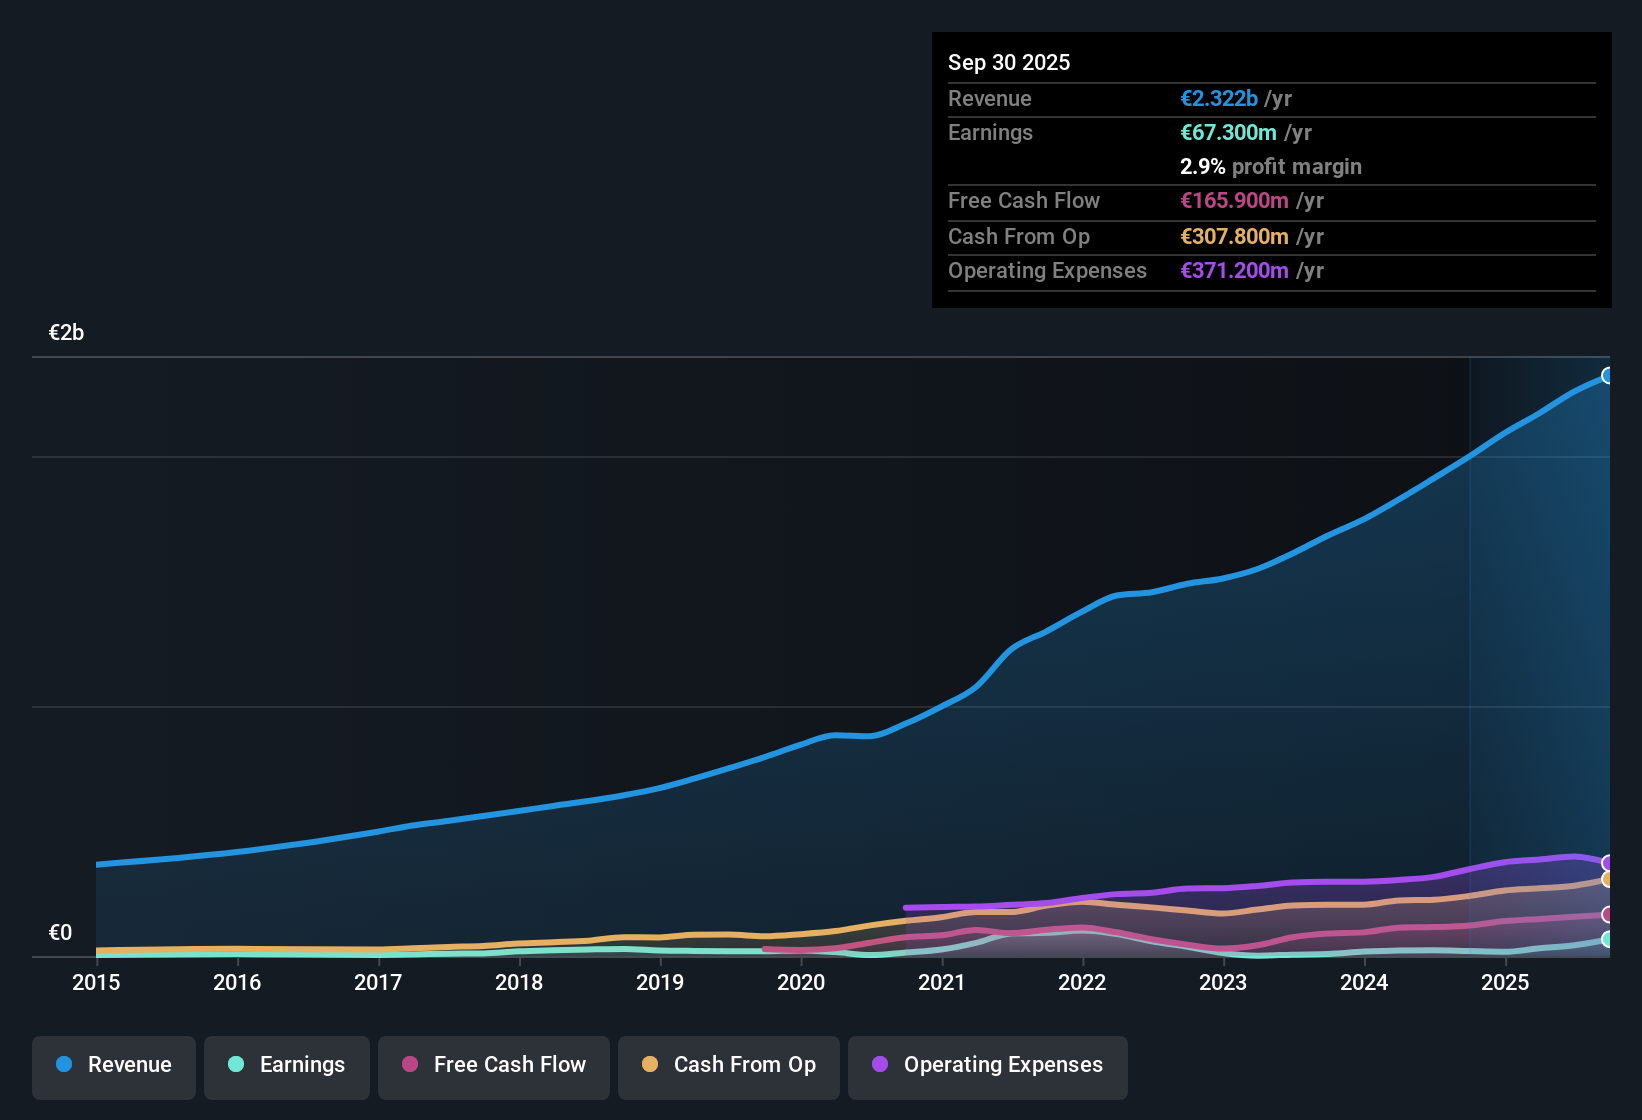
Task: Select the 2.9% profit margin row
Action: point(1270,167)
